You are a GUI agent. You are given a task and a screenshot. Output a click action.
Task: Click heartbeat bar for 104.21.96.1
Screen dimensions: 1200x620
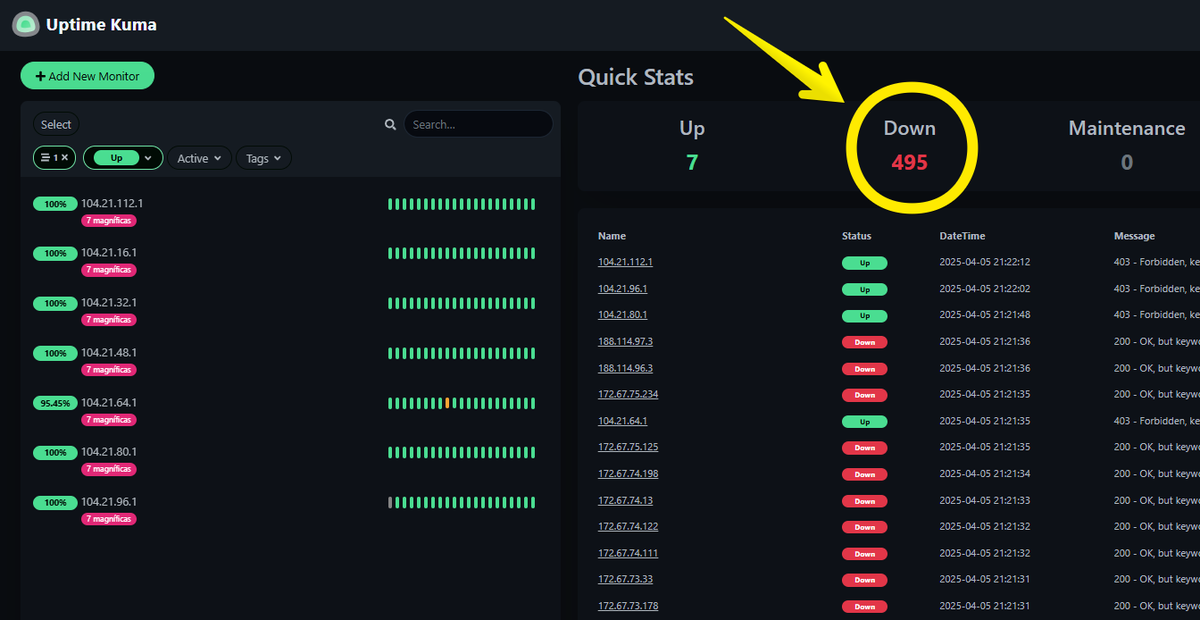pos(462,502)
